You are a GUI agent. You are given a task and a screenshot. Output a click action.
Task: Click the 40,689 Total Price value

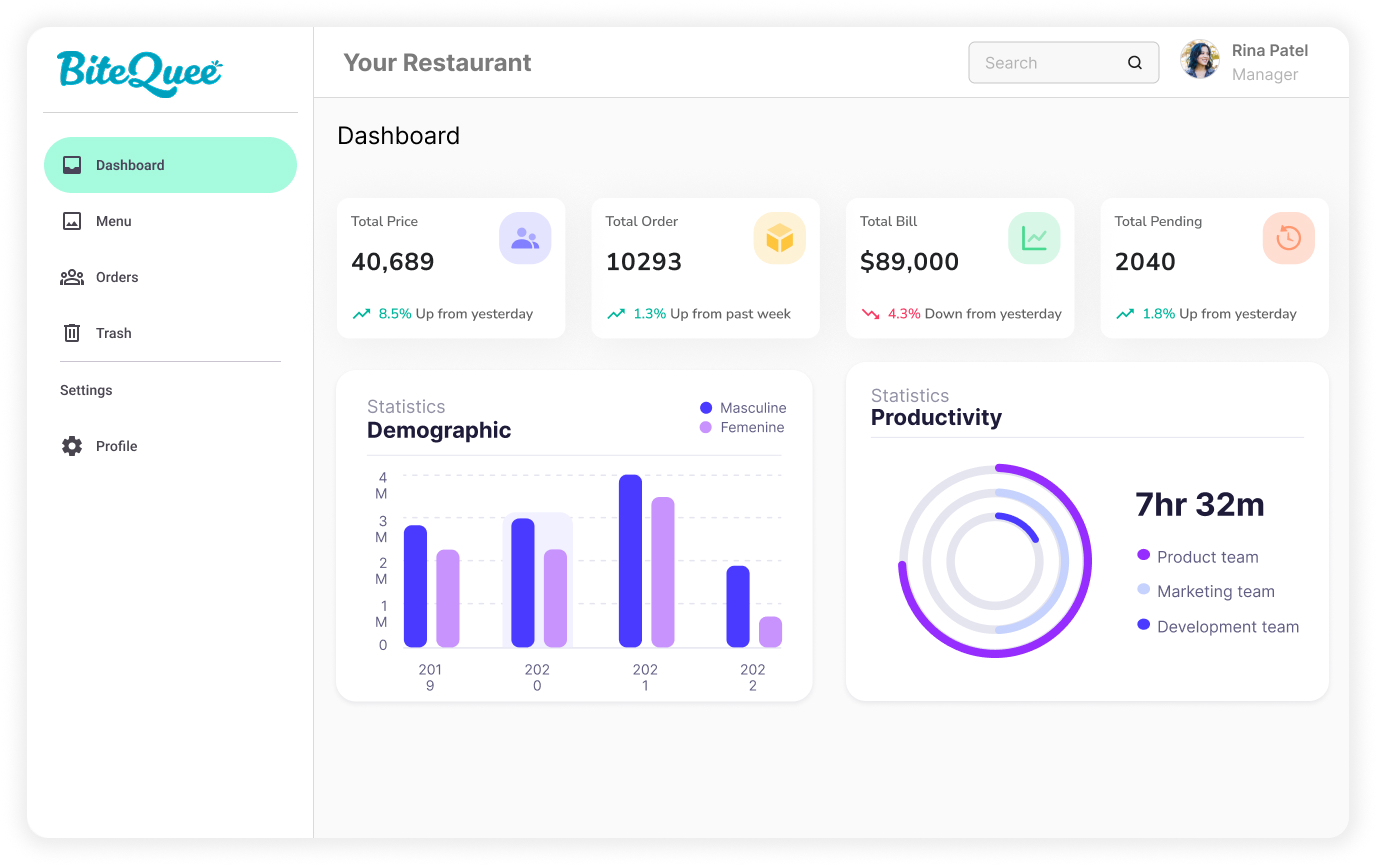[x=393, y=262]
